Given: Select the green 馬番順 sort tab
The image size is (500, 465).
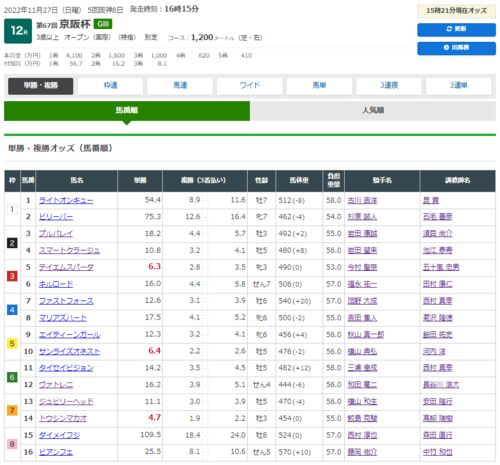Looking at the screenshot, I should click(127, 111).
